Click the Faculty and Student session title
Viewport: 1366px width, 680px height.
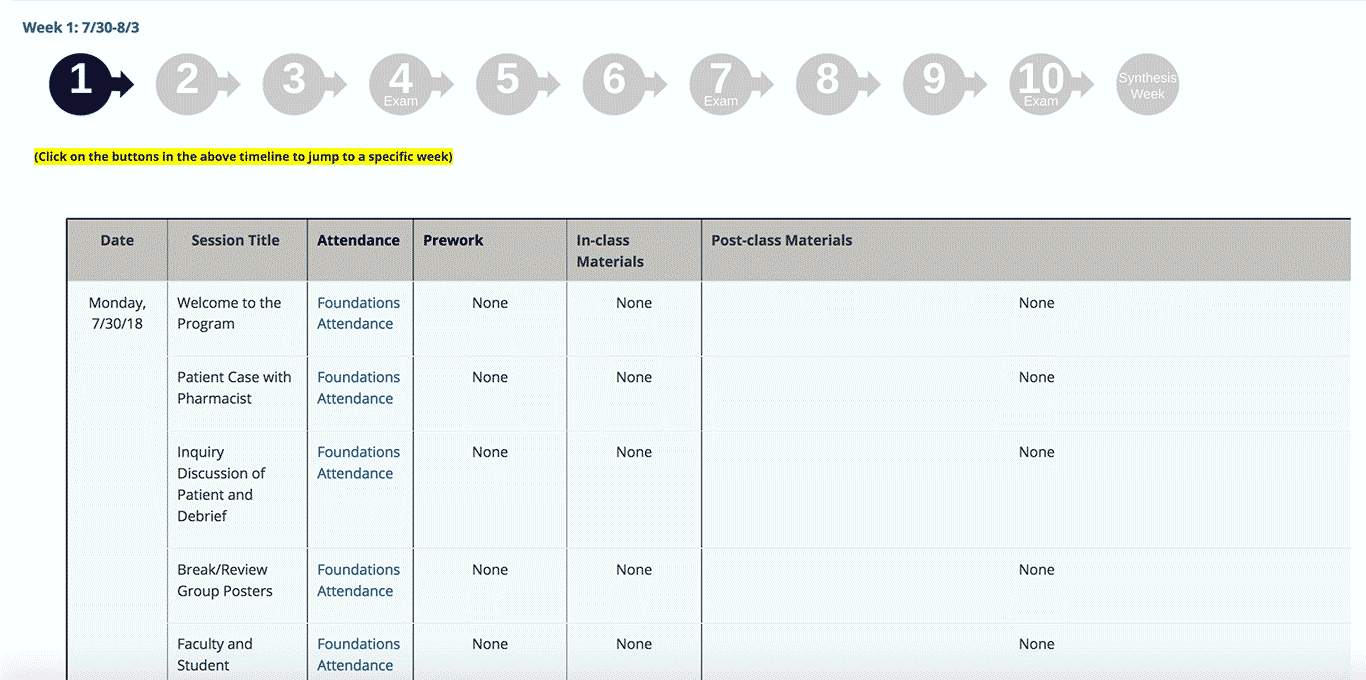[x=215, y=655]
